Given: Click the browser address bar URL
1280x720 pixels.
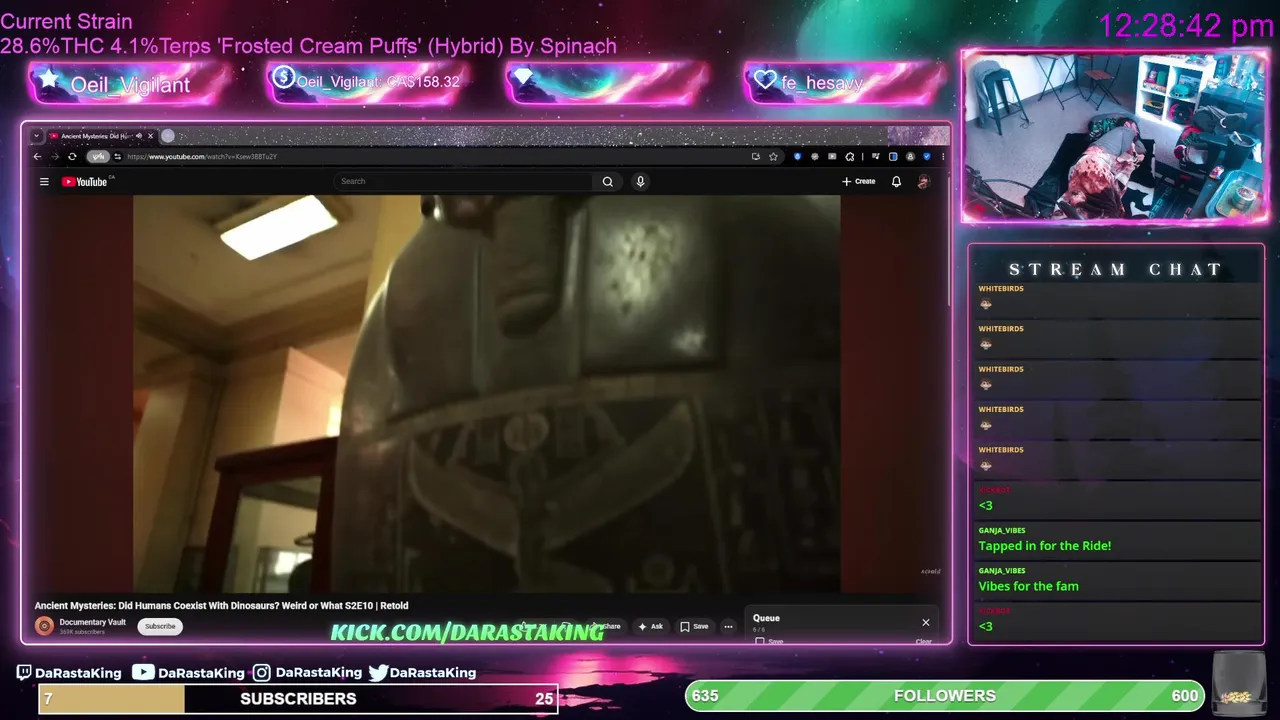Looking at the screenshot, I should click(202, 156).
